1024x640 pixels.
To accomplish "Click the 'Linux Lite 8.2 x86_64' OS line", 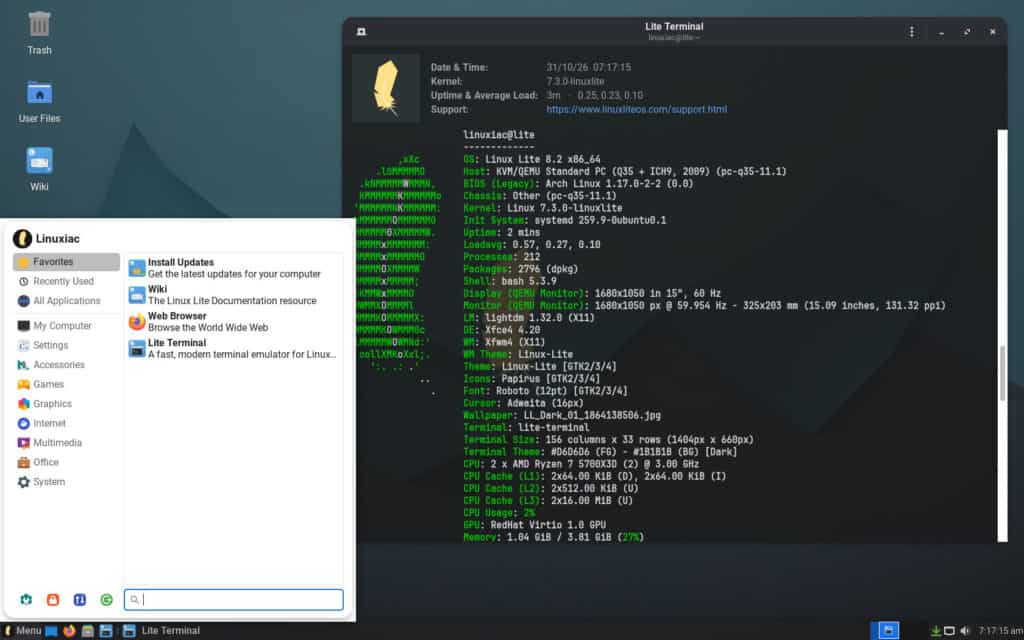I will [x=532, y=159].
